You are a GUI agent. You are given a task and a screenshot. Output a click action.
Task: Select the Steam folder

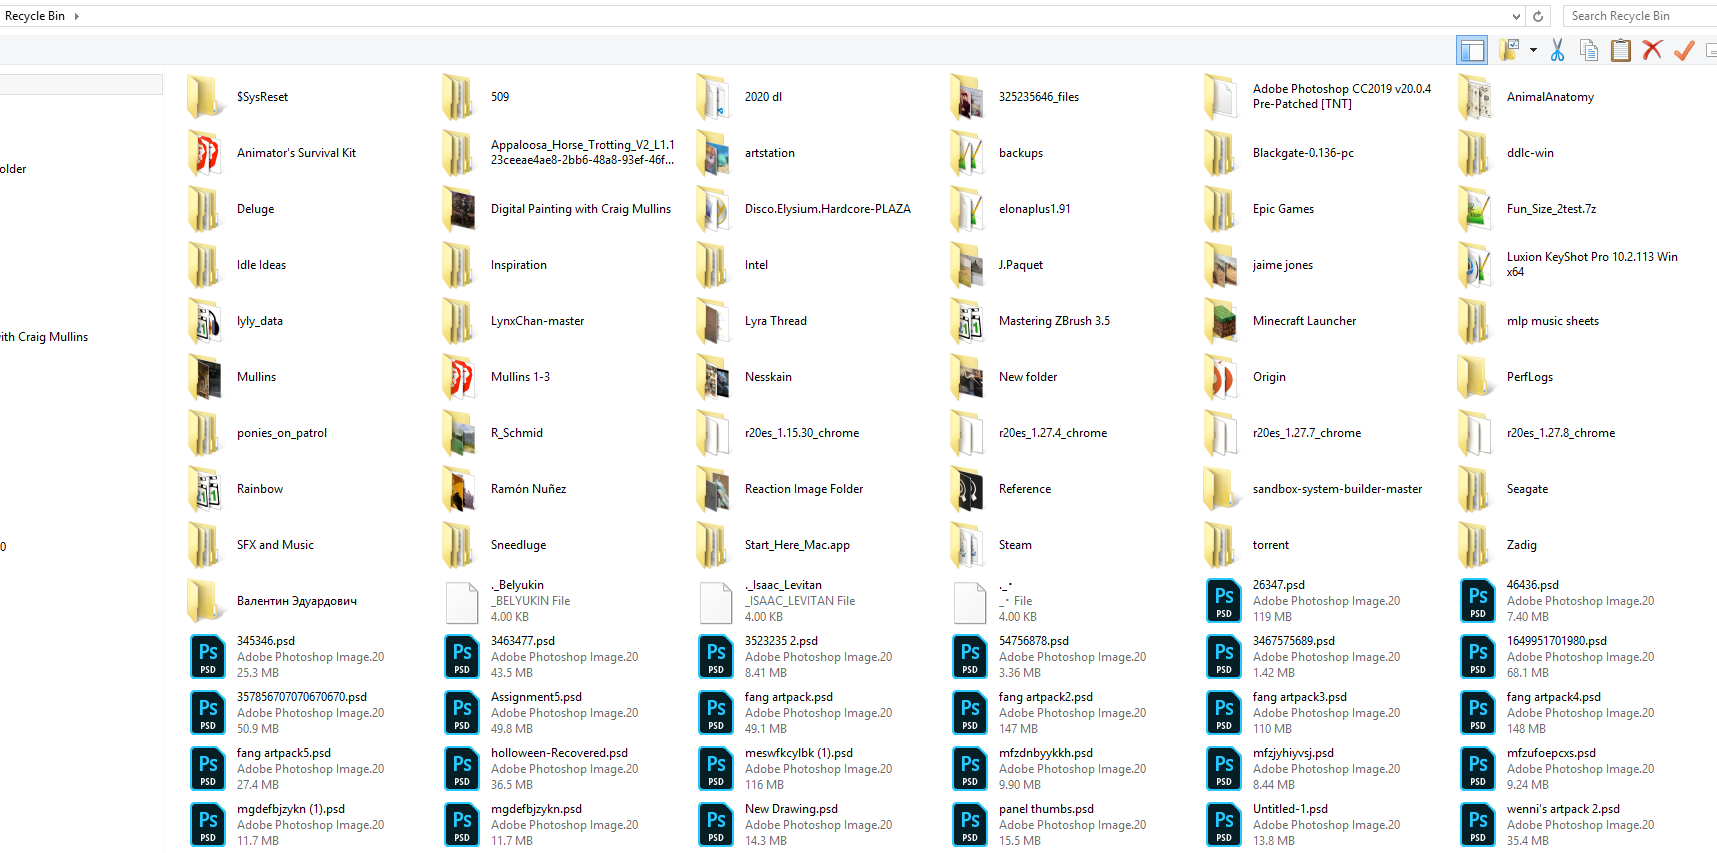pyautogui.click(x=1014, y=545)
